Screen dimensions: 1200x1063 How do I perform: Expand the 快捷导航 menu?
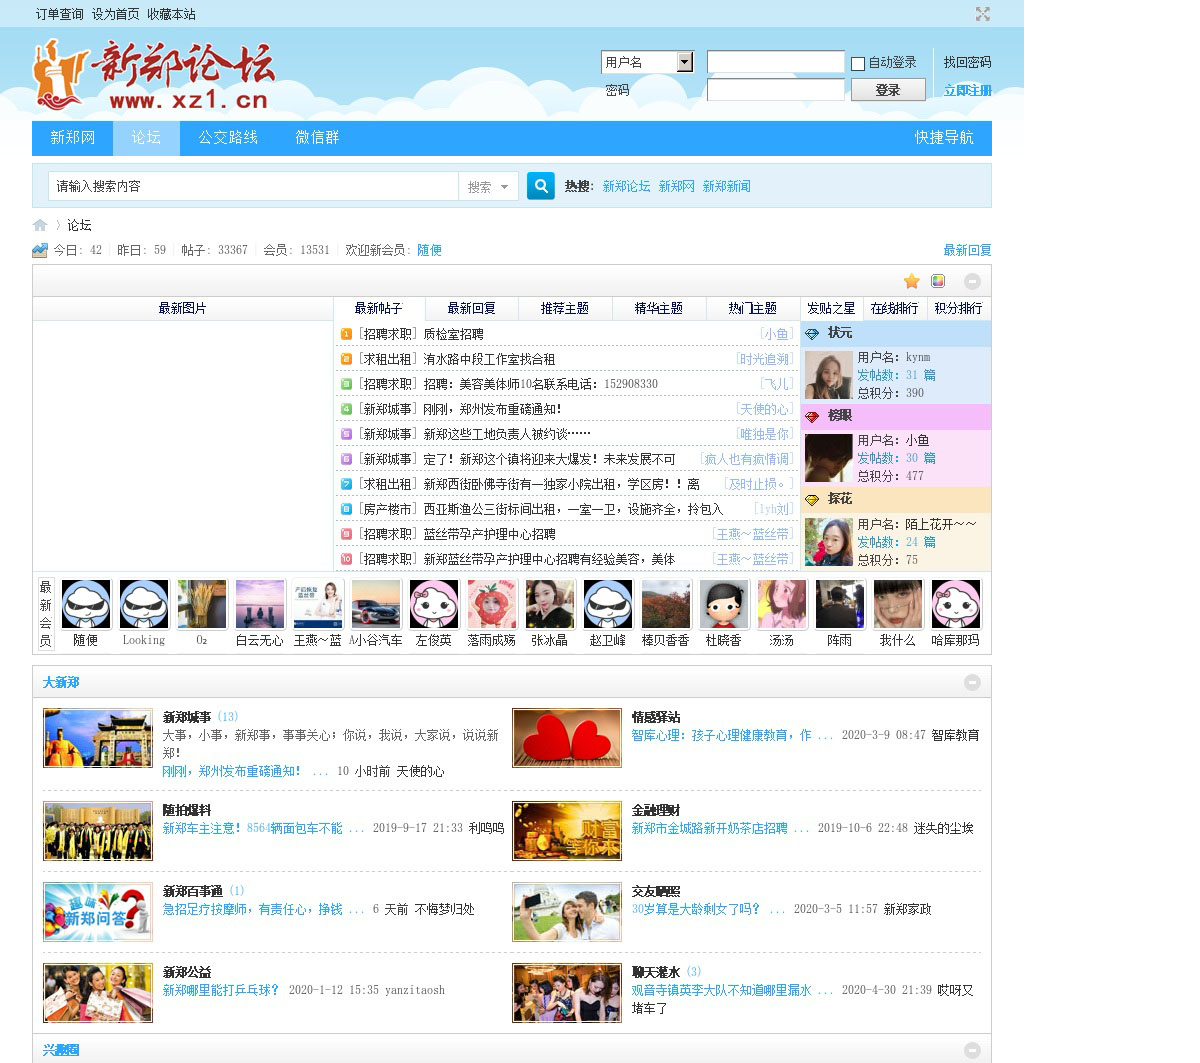(943, 138)
